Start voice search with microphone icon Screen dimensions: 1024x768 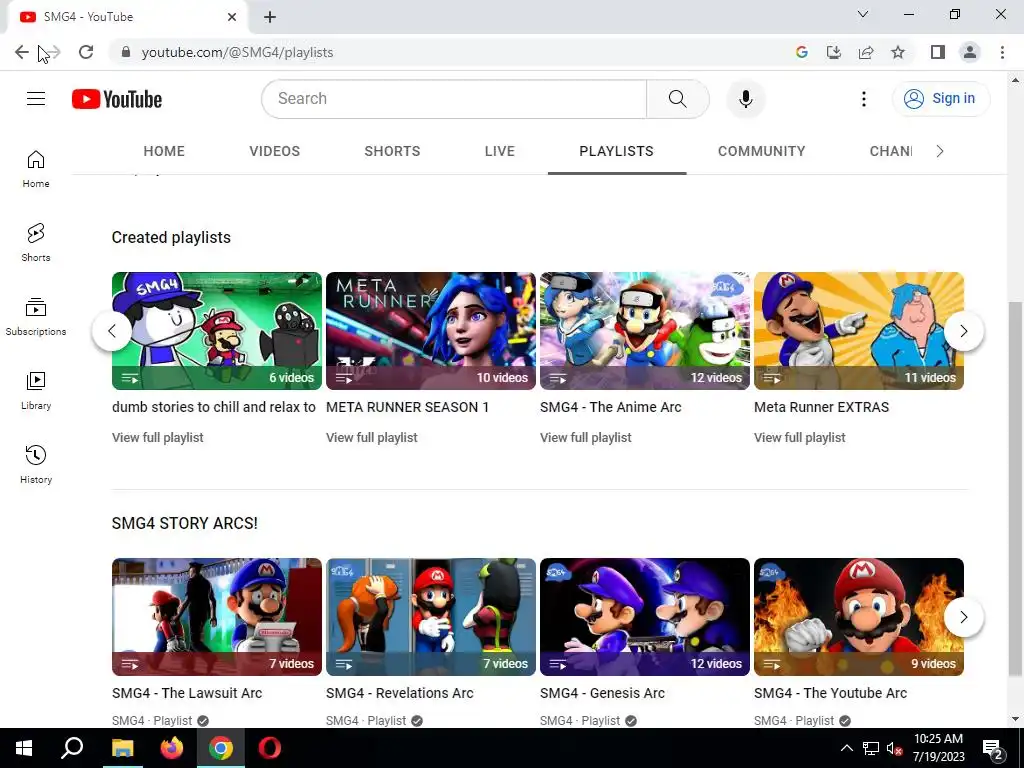746,99
